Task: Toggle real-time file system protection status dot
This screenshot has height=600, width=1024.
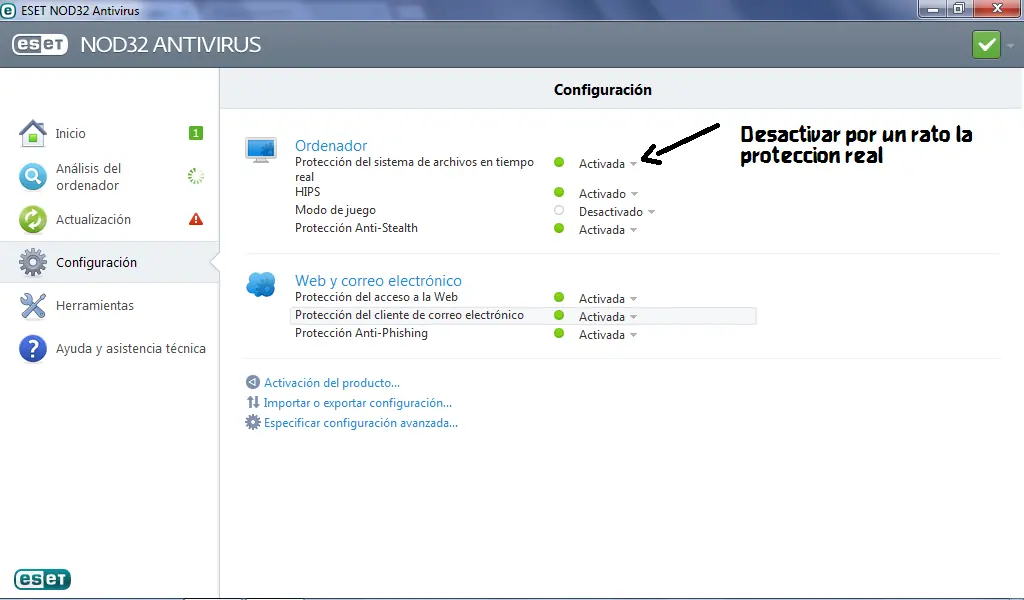Action: coord(559,162)
